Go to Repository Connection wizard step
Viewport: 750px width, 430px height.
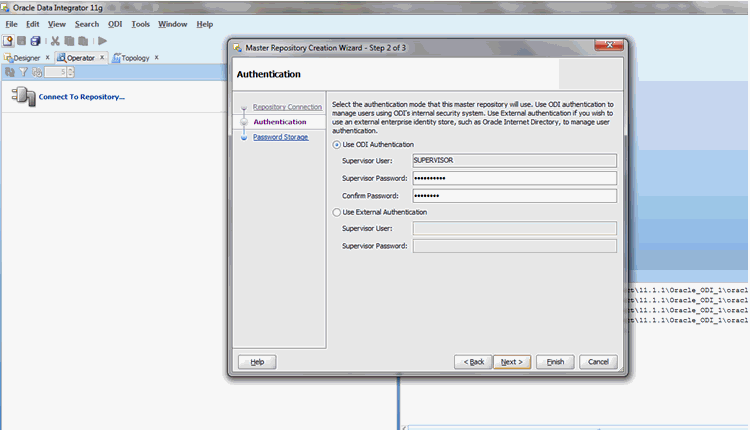[287, 107]
